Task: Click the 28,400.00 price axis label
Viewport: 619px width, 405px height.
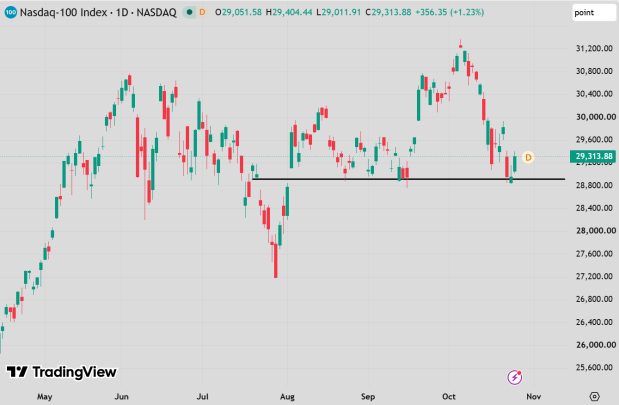Action: (594, 208)
